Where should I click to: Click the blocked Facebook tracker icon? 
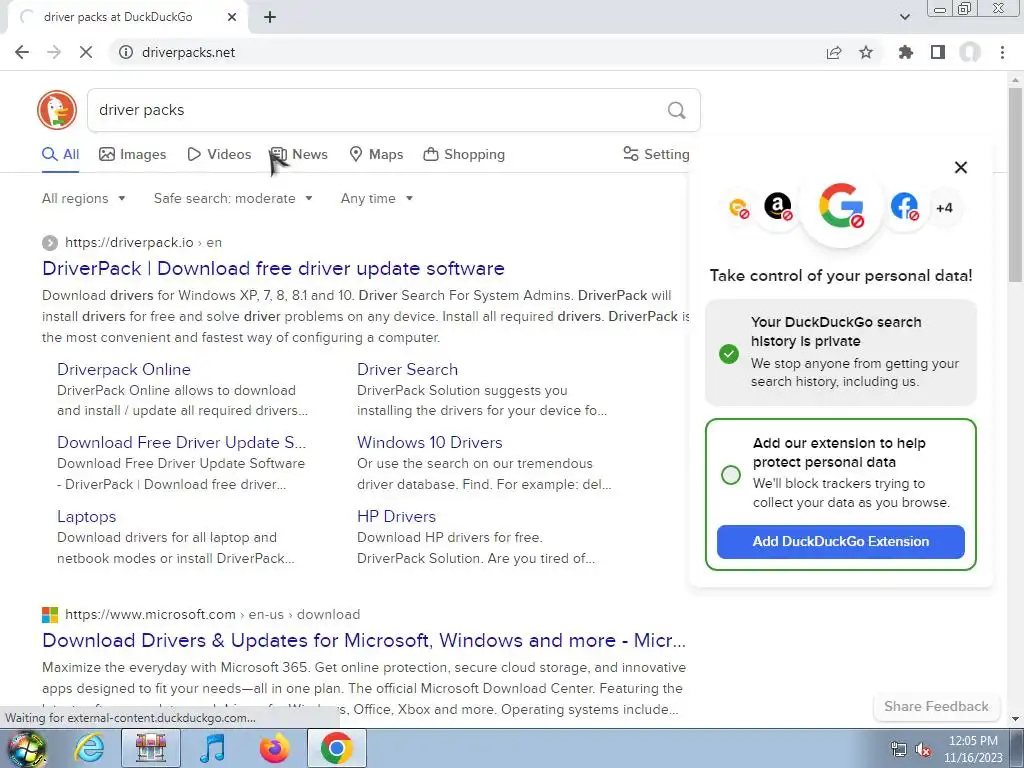coord(904,207)
